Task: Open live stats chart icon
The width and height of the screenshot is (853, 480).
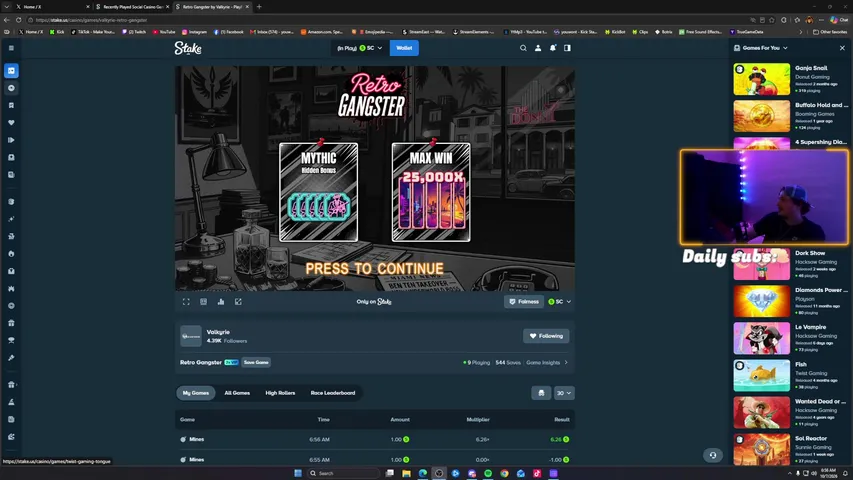Action: point(221,301)
